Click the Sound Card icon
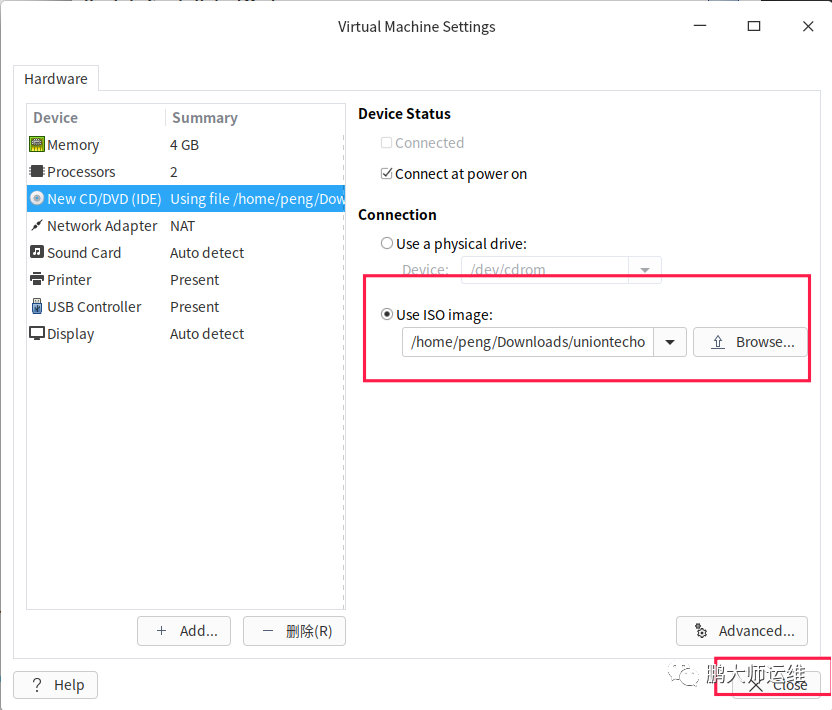The height and width of the screenshot is (710, 832). tap(37, 253)
